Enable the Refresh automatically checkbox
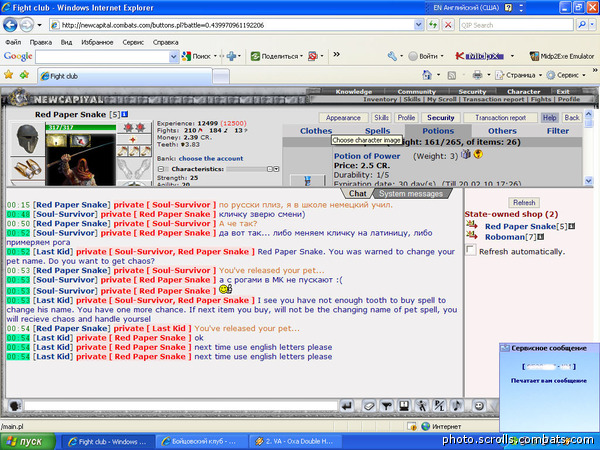600x450 pixels. 470,250
